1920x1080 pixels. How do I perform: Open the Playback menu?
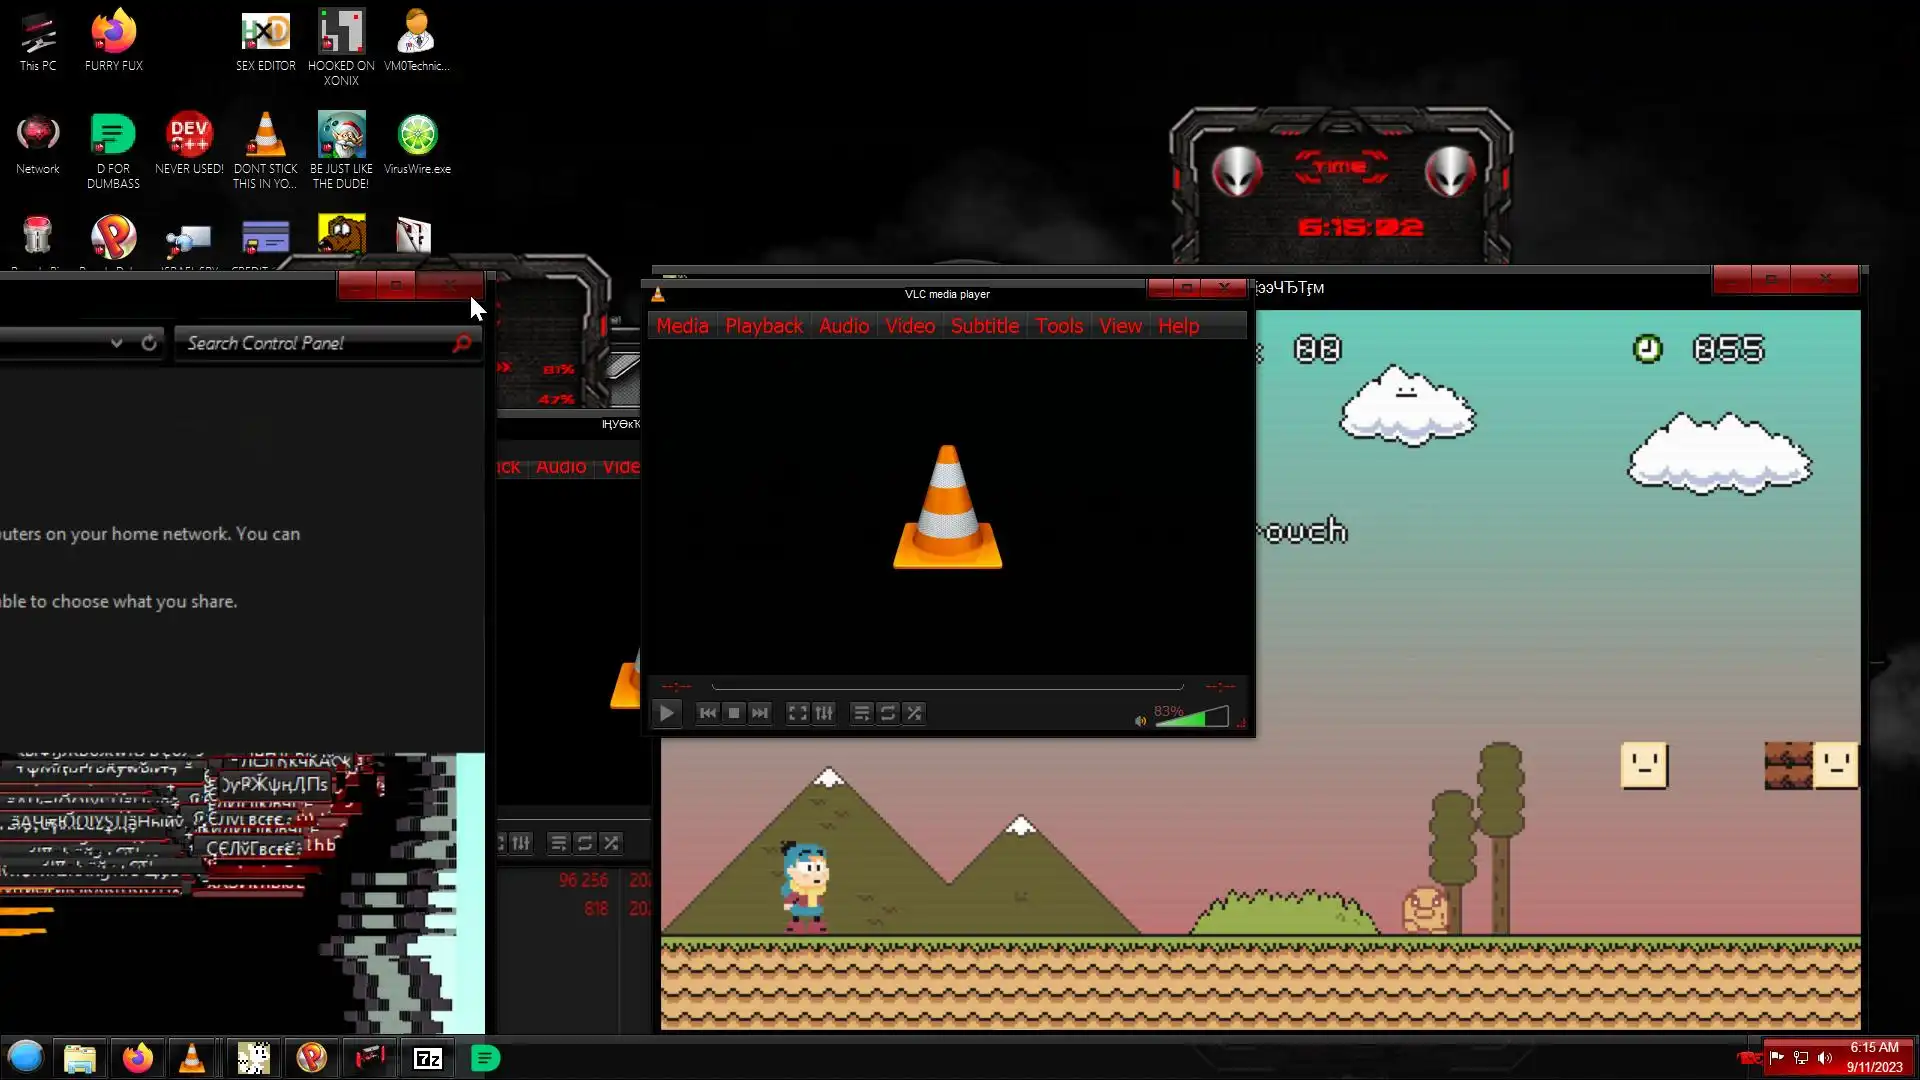(763, 326)
